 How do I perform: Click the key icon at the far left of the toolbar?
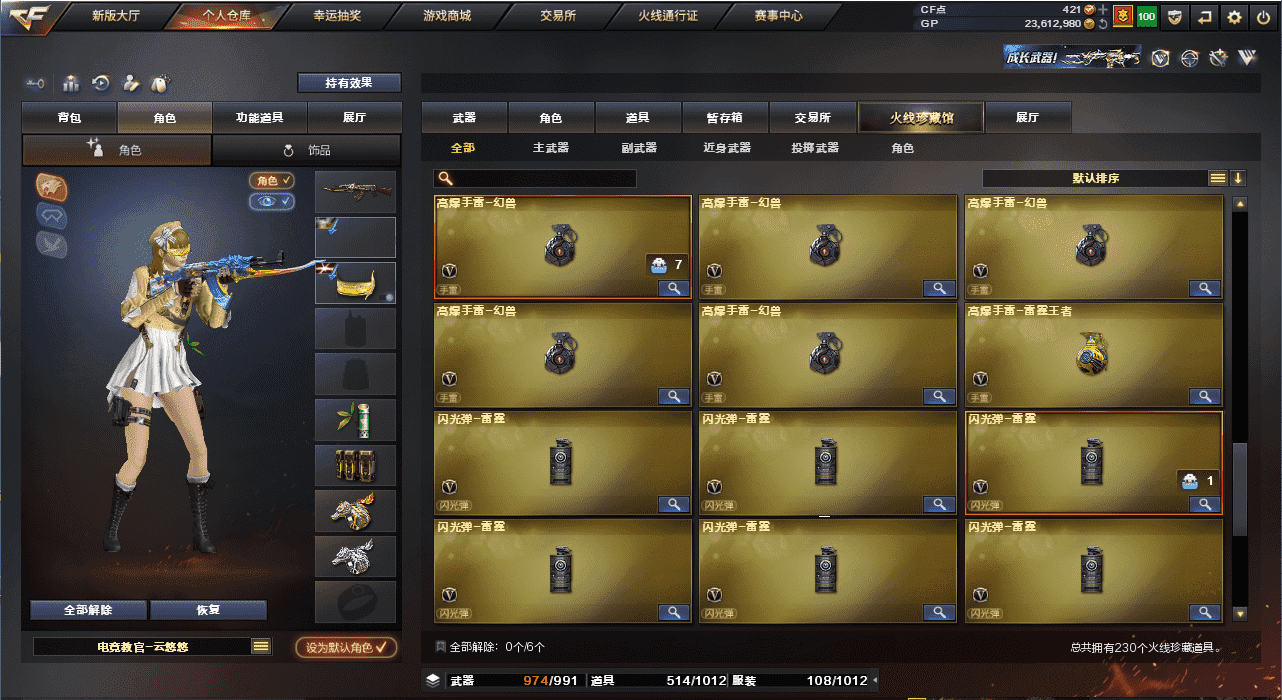click(x=37, y=83)
